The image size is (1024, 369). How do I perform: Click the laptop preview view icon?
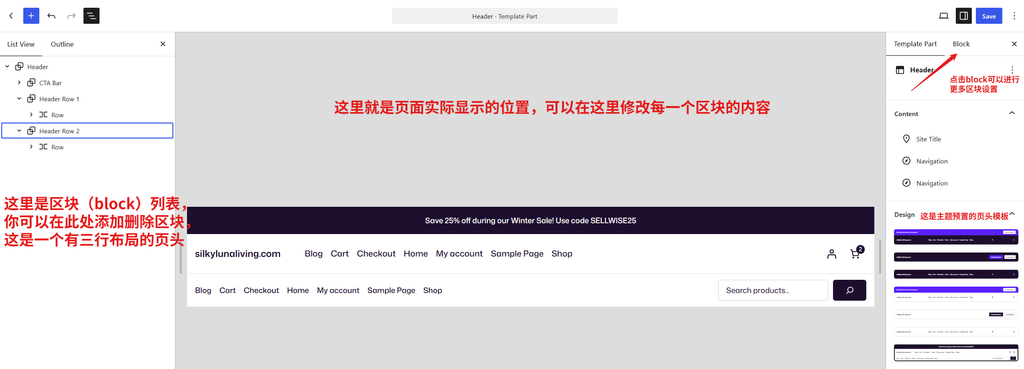944,16
